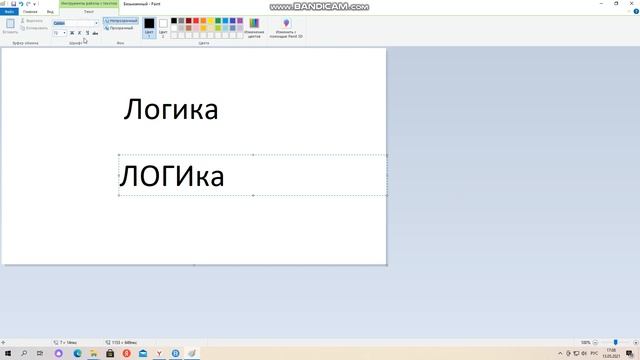This screenshot has width=640, height=360.
Task: Click Вырезать (cut) in clipboard group
Action: pos(32,21)
